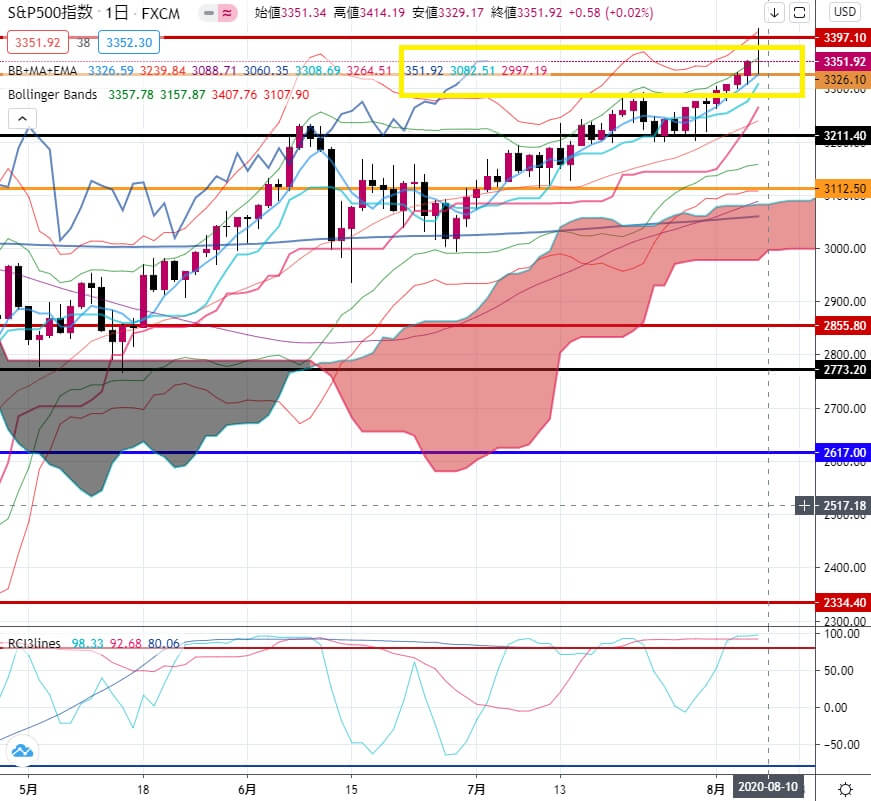
Task: Select the BB+MA+EMA indicator legend
Action: click(x=43, y=71)
